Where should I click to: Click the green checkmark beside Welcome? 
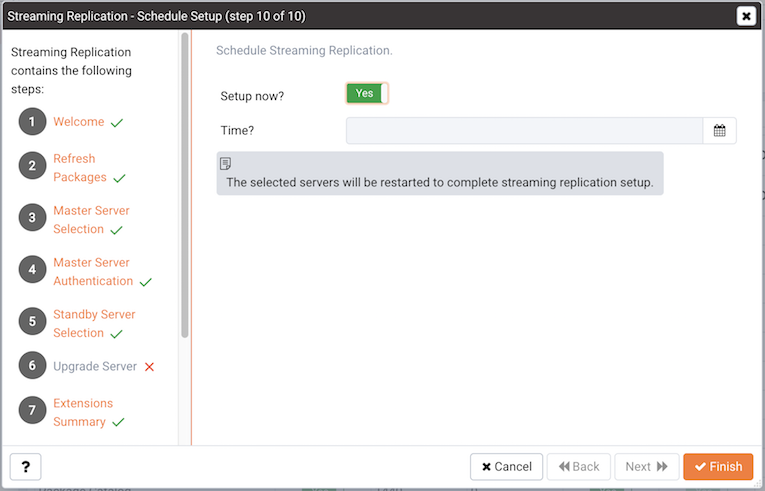tap(117, 123)
